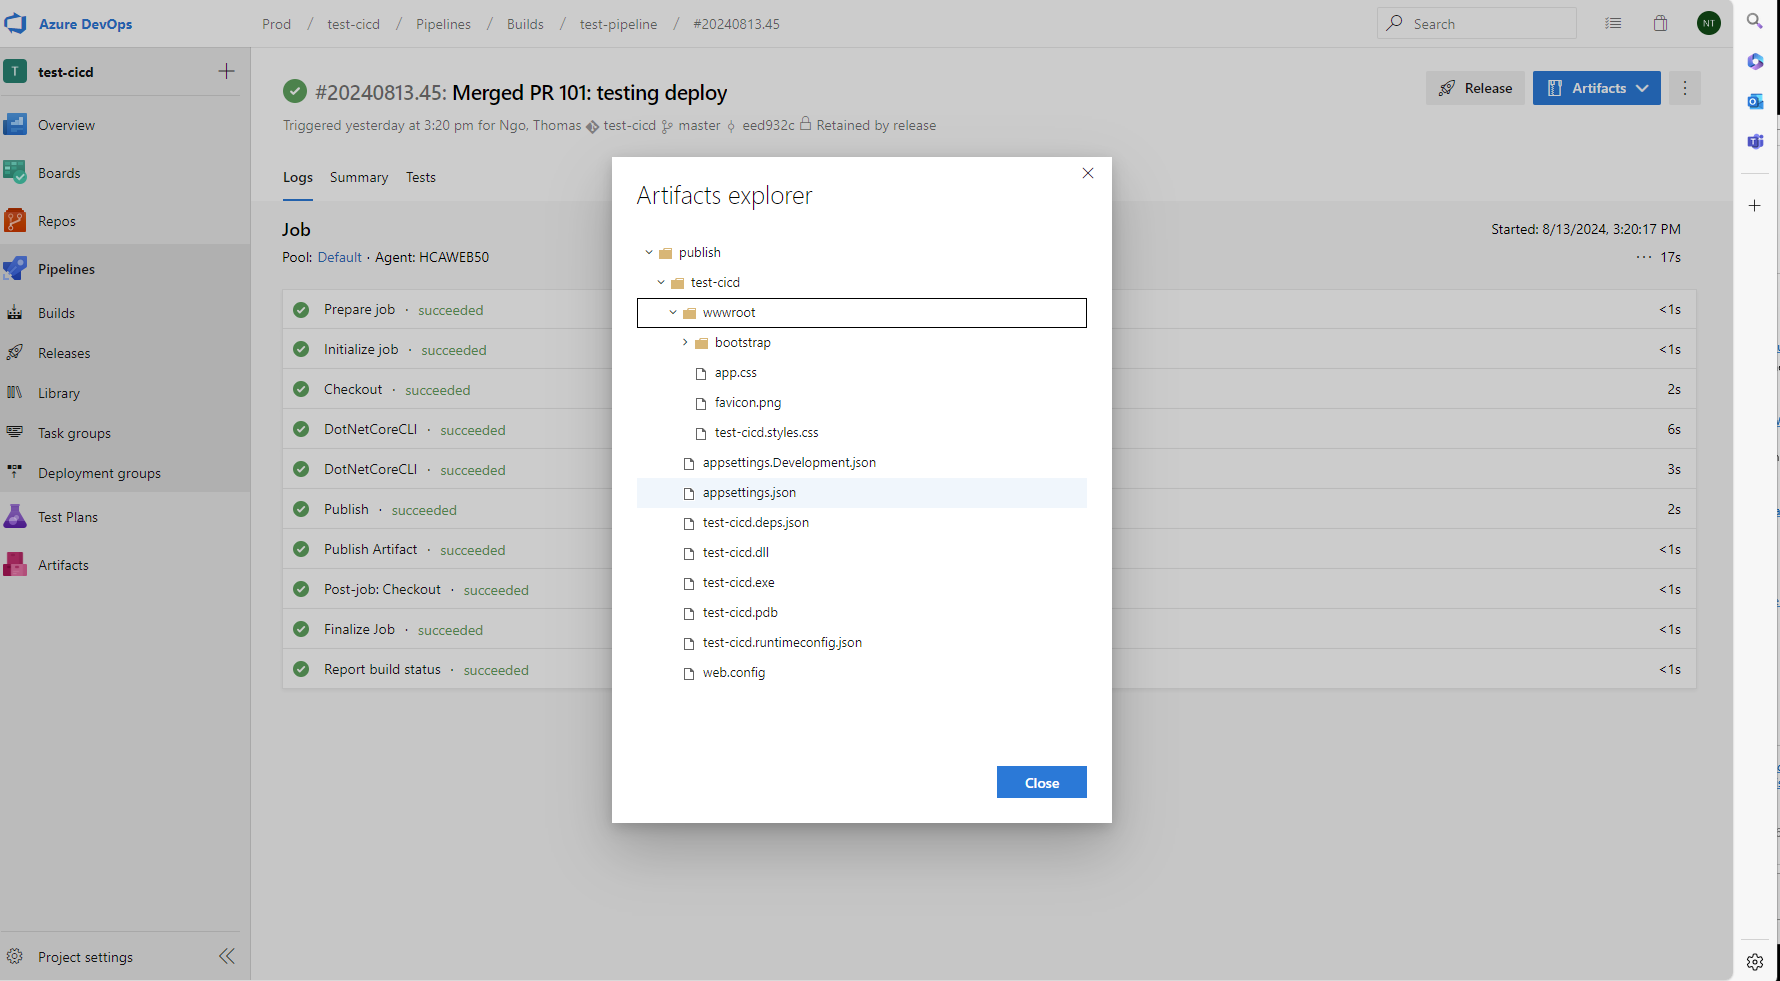Click the master branch link
The height and width of the screenshot is (981, 1780).
click(699, 125)
